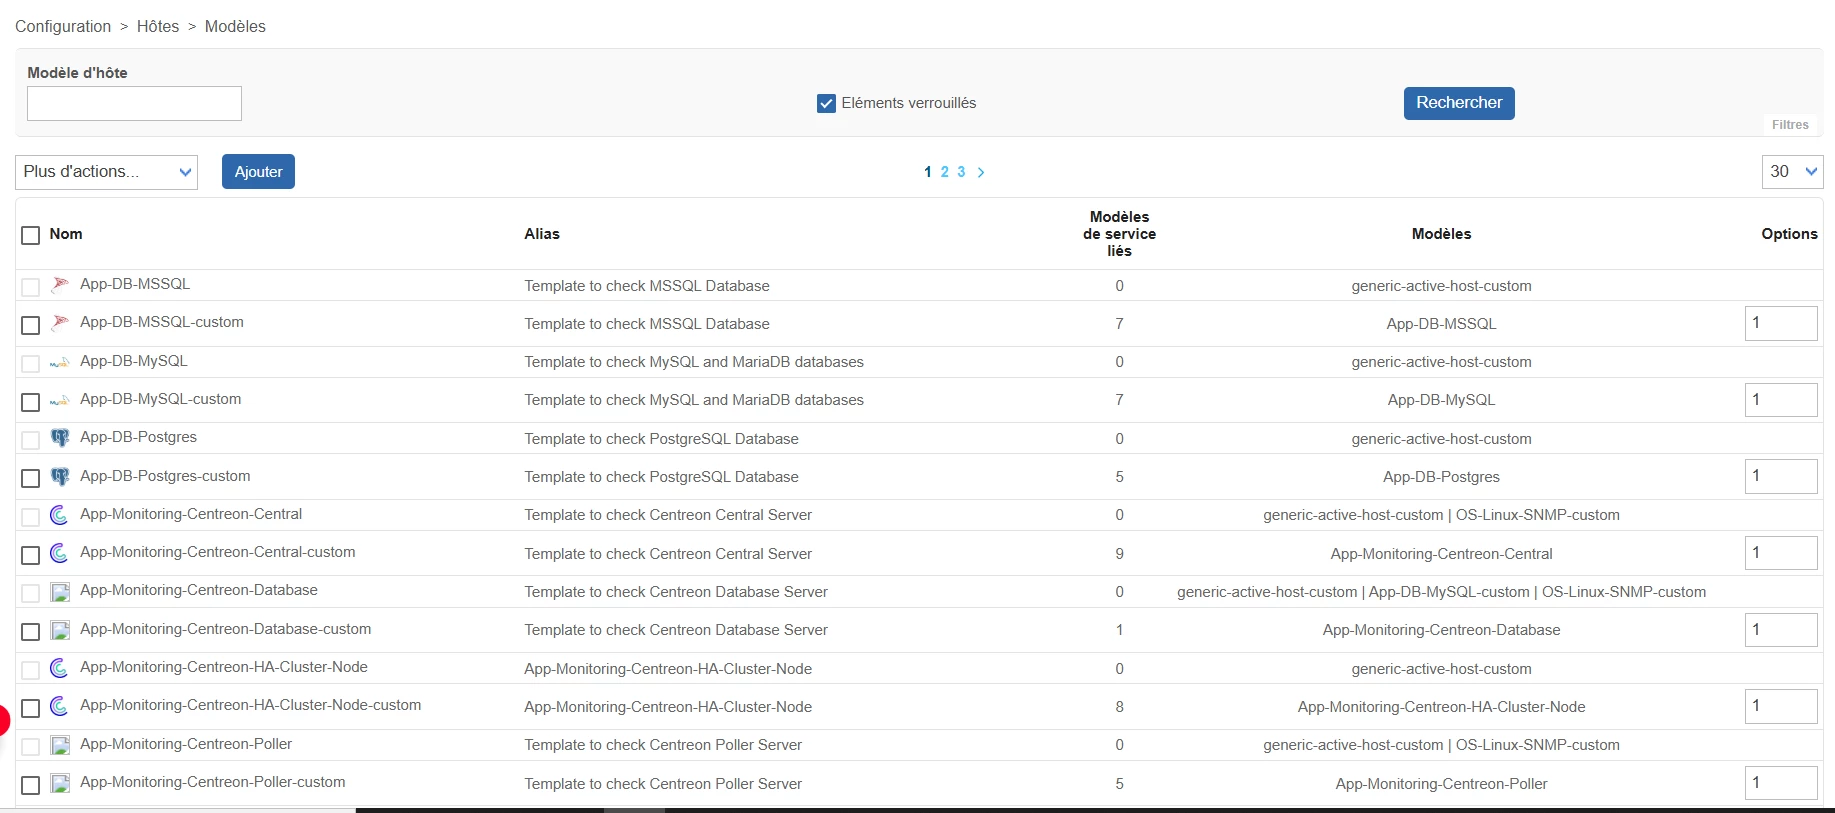The width and height of the screenshot is (1835, 813).
Task: Click the App-Monitoring-Centreon-Database-custom image icon
Action: pos(60,630)
